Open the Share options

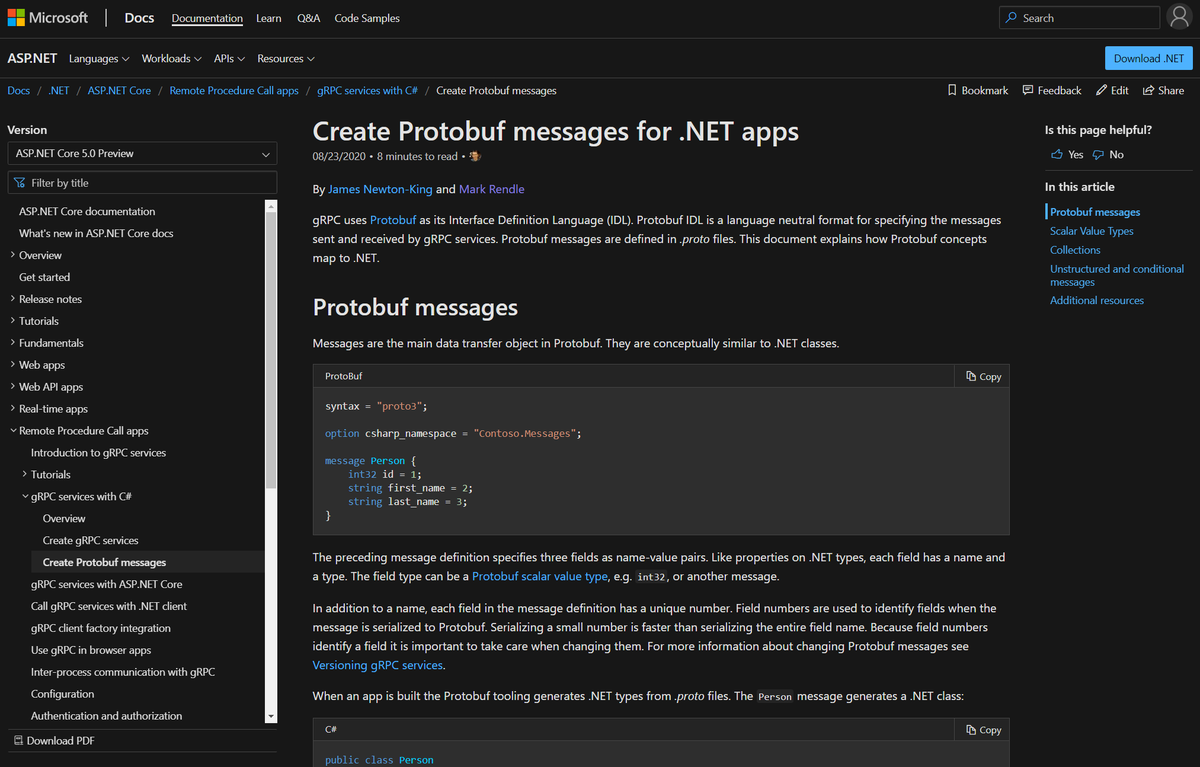click(1162, 90)
